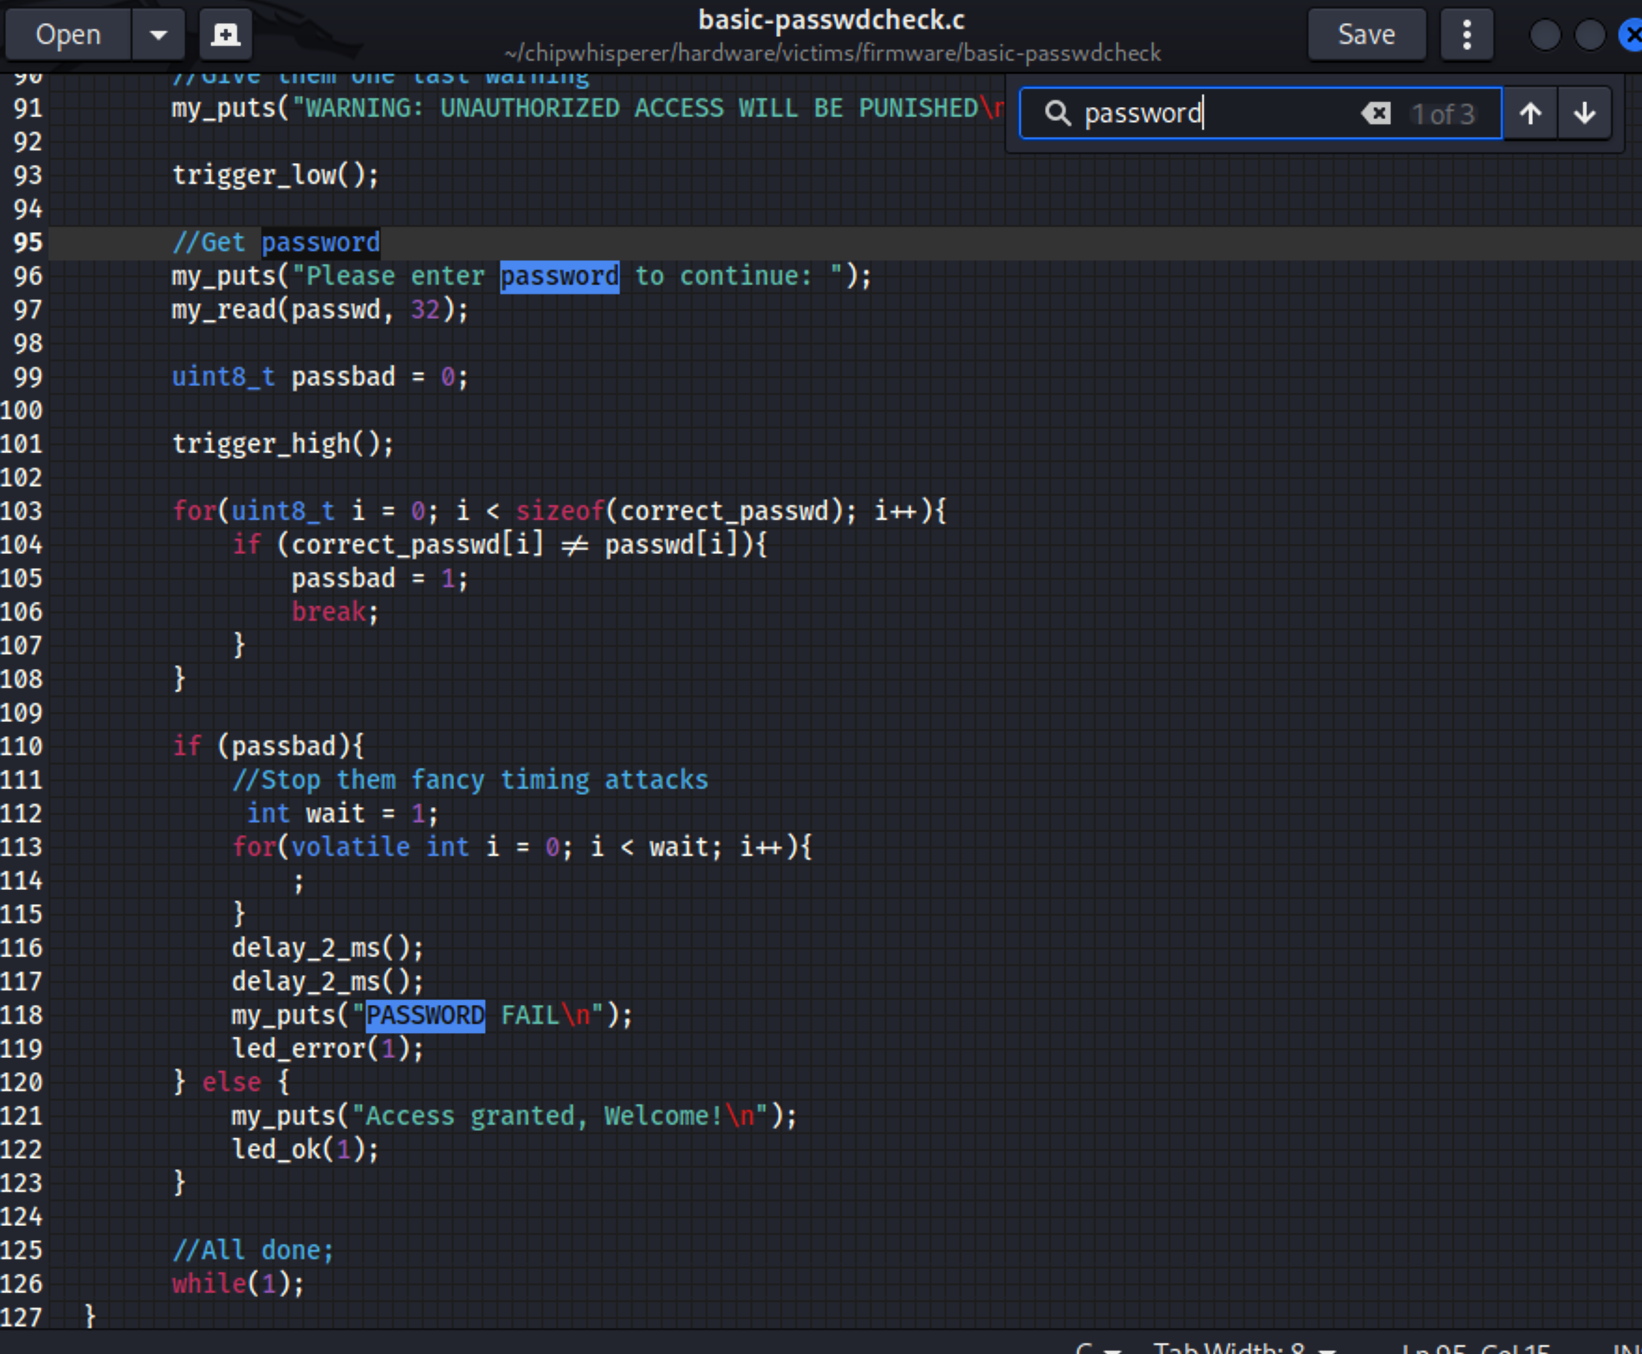The height and width of the screenshot is (1354, 1642).
Task: Click the first window control circle
Action: (x=1545, y=36)
